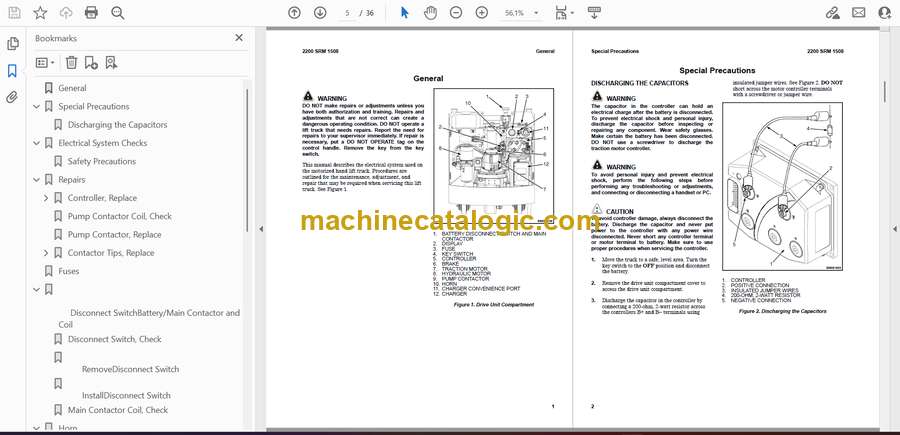
Task: Find current bookmark icon
Action: (111, 63)
